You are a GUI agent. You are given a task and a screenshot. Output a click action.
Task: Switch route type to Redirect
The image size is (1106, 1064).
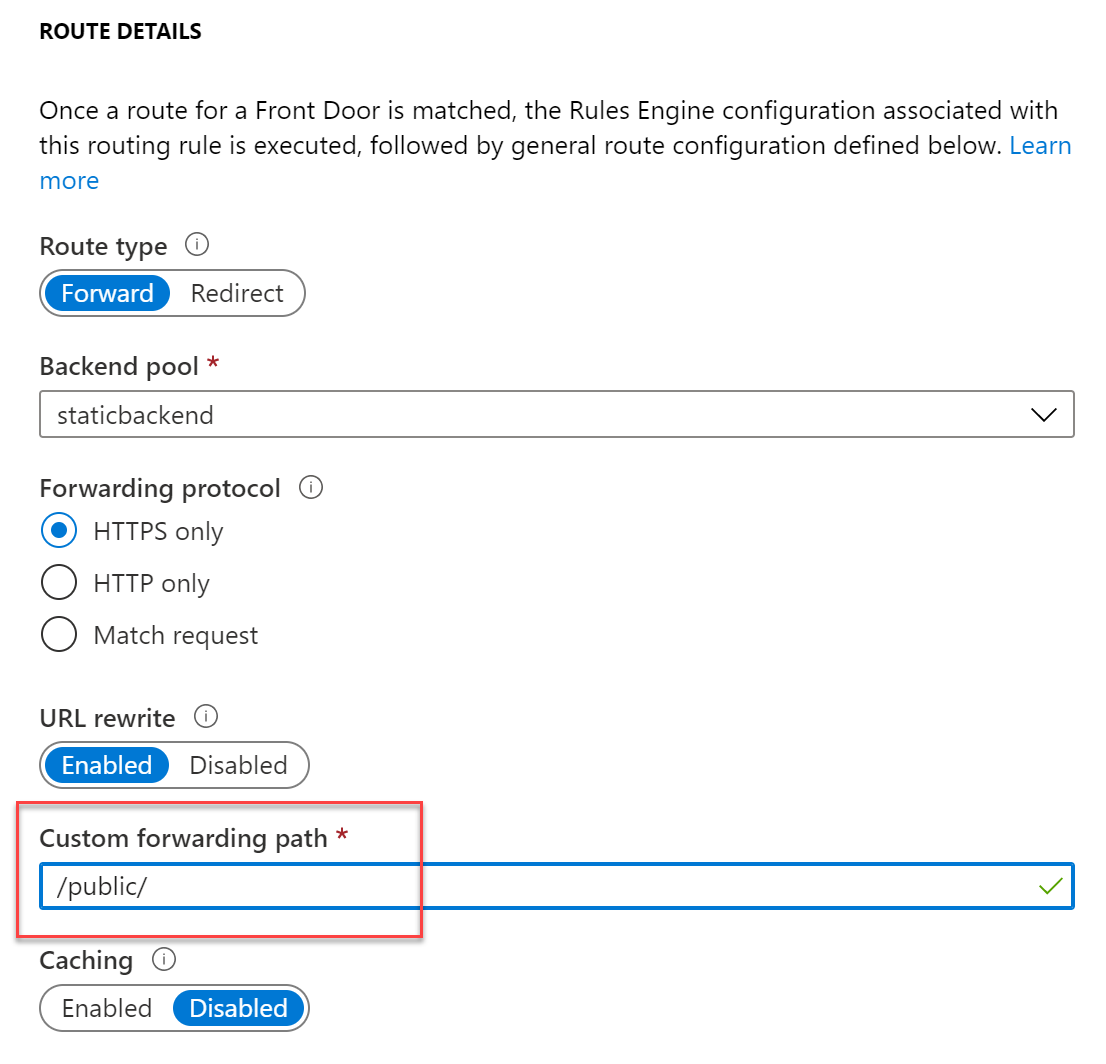(237, 294)
